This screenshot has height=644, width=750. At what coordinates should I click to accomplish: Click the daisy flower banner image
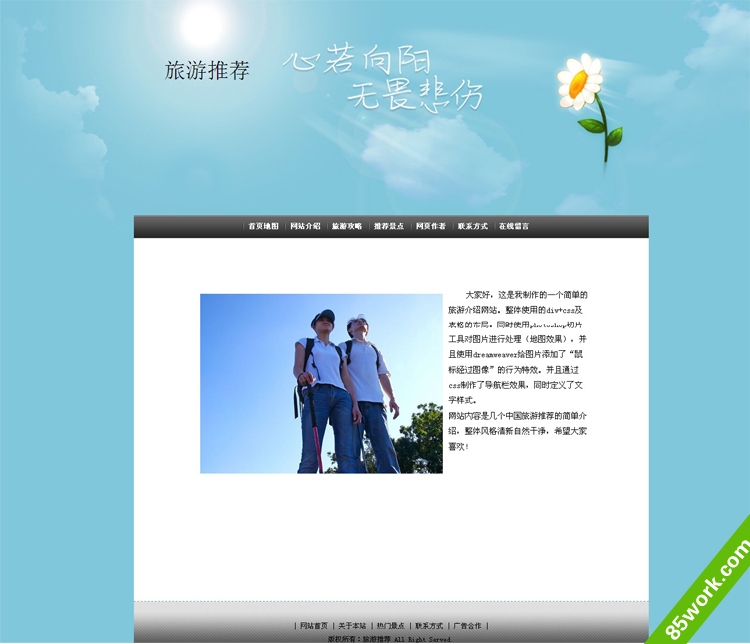[590, 108]
